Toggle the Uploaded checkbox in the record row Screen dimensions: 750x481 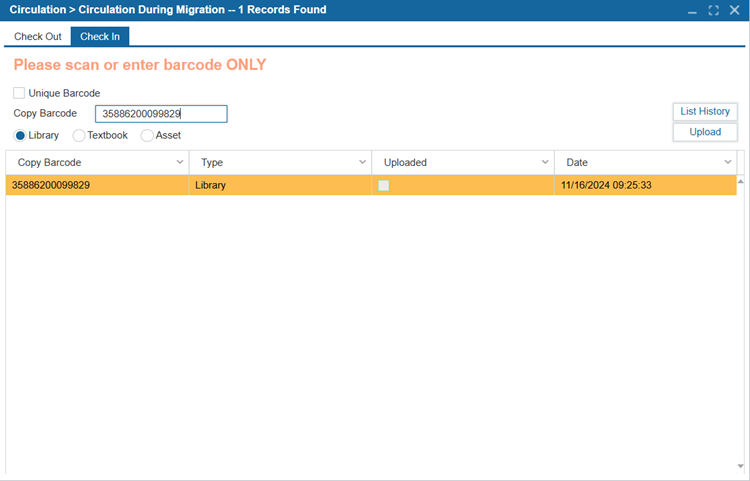coord(384,186)
